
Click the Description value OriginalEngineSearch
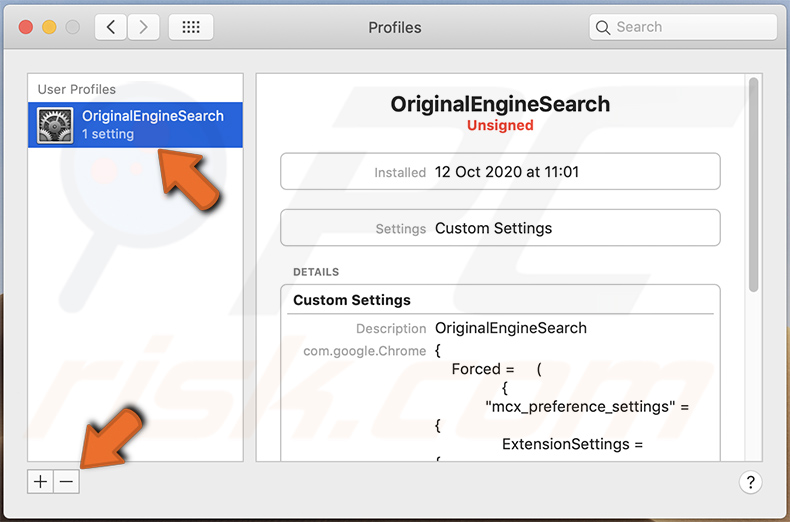click(x=510, y=328)
